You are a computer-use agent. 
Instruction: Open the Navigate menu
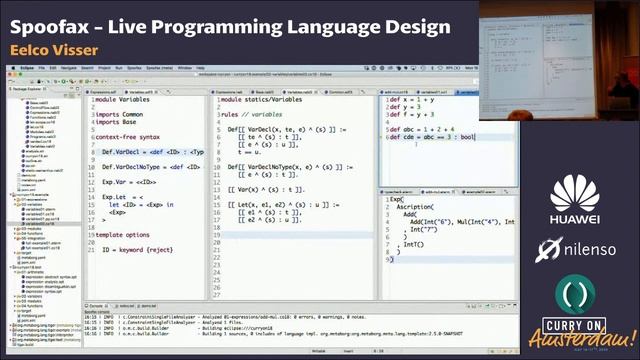click(x=69, y=68)
